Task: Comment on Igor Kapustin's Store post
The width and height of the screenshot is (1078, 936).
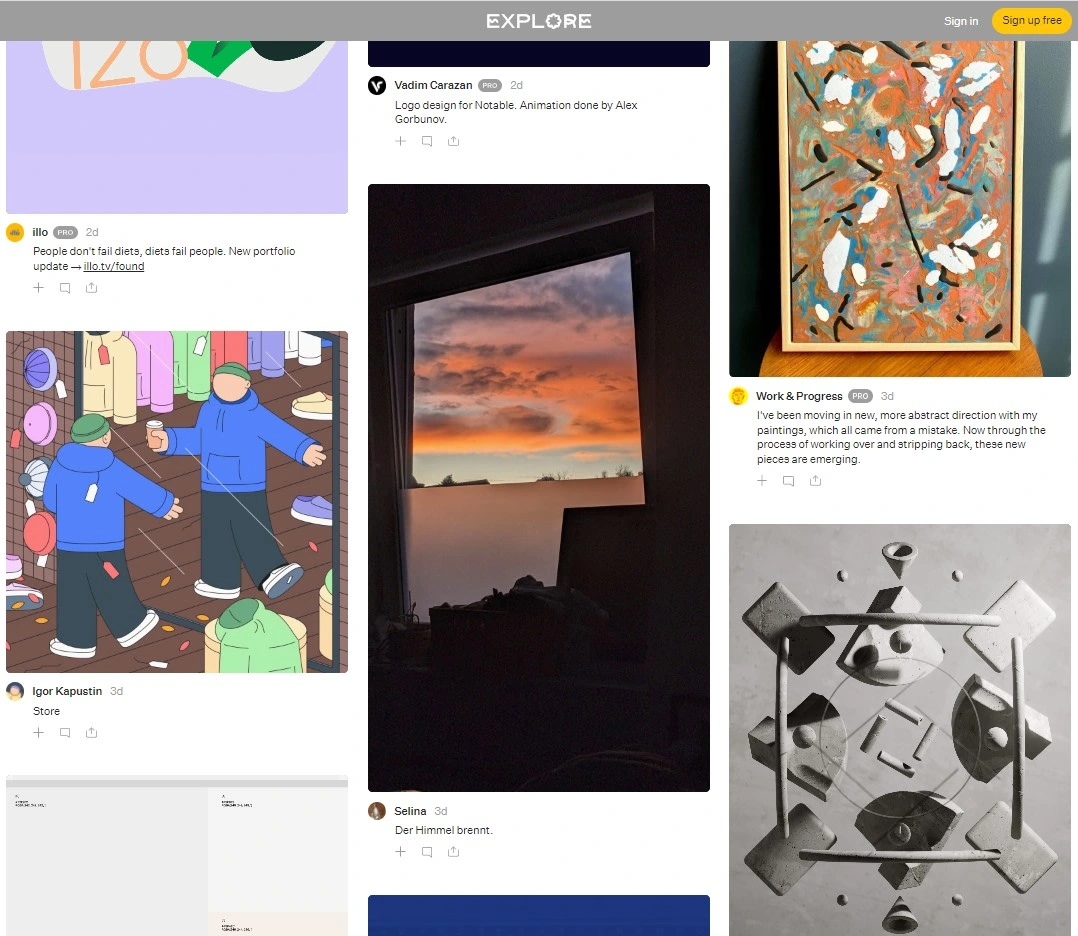Action: point(65,732)
